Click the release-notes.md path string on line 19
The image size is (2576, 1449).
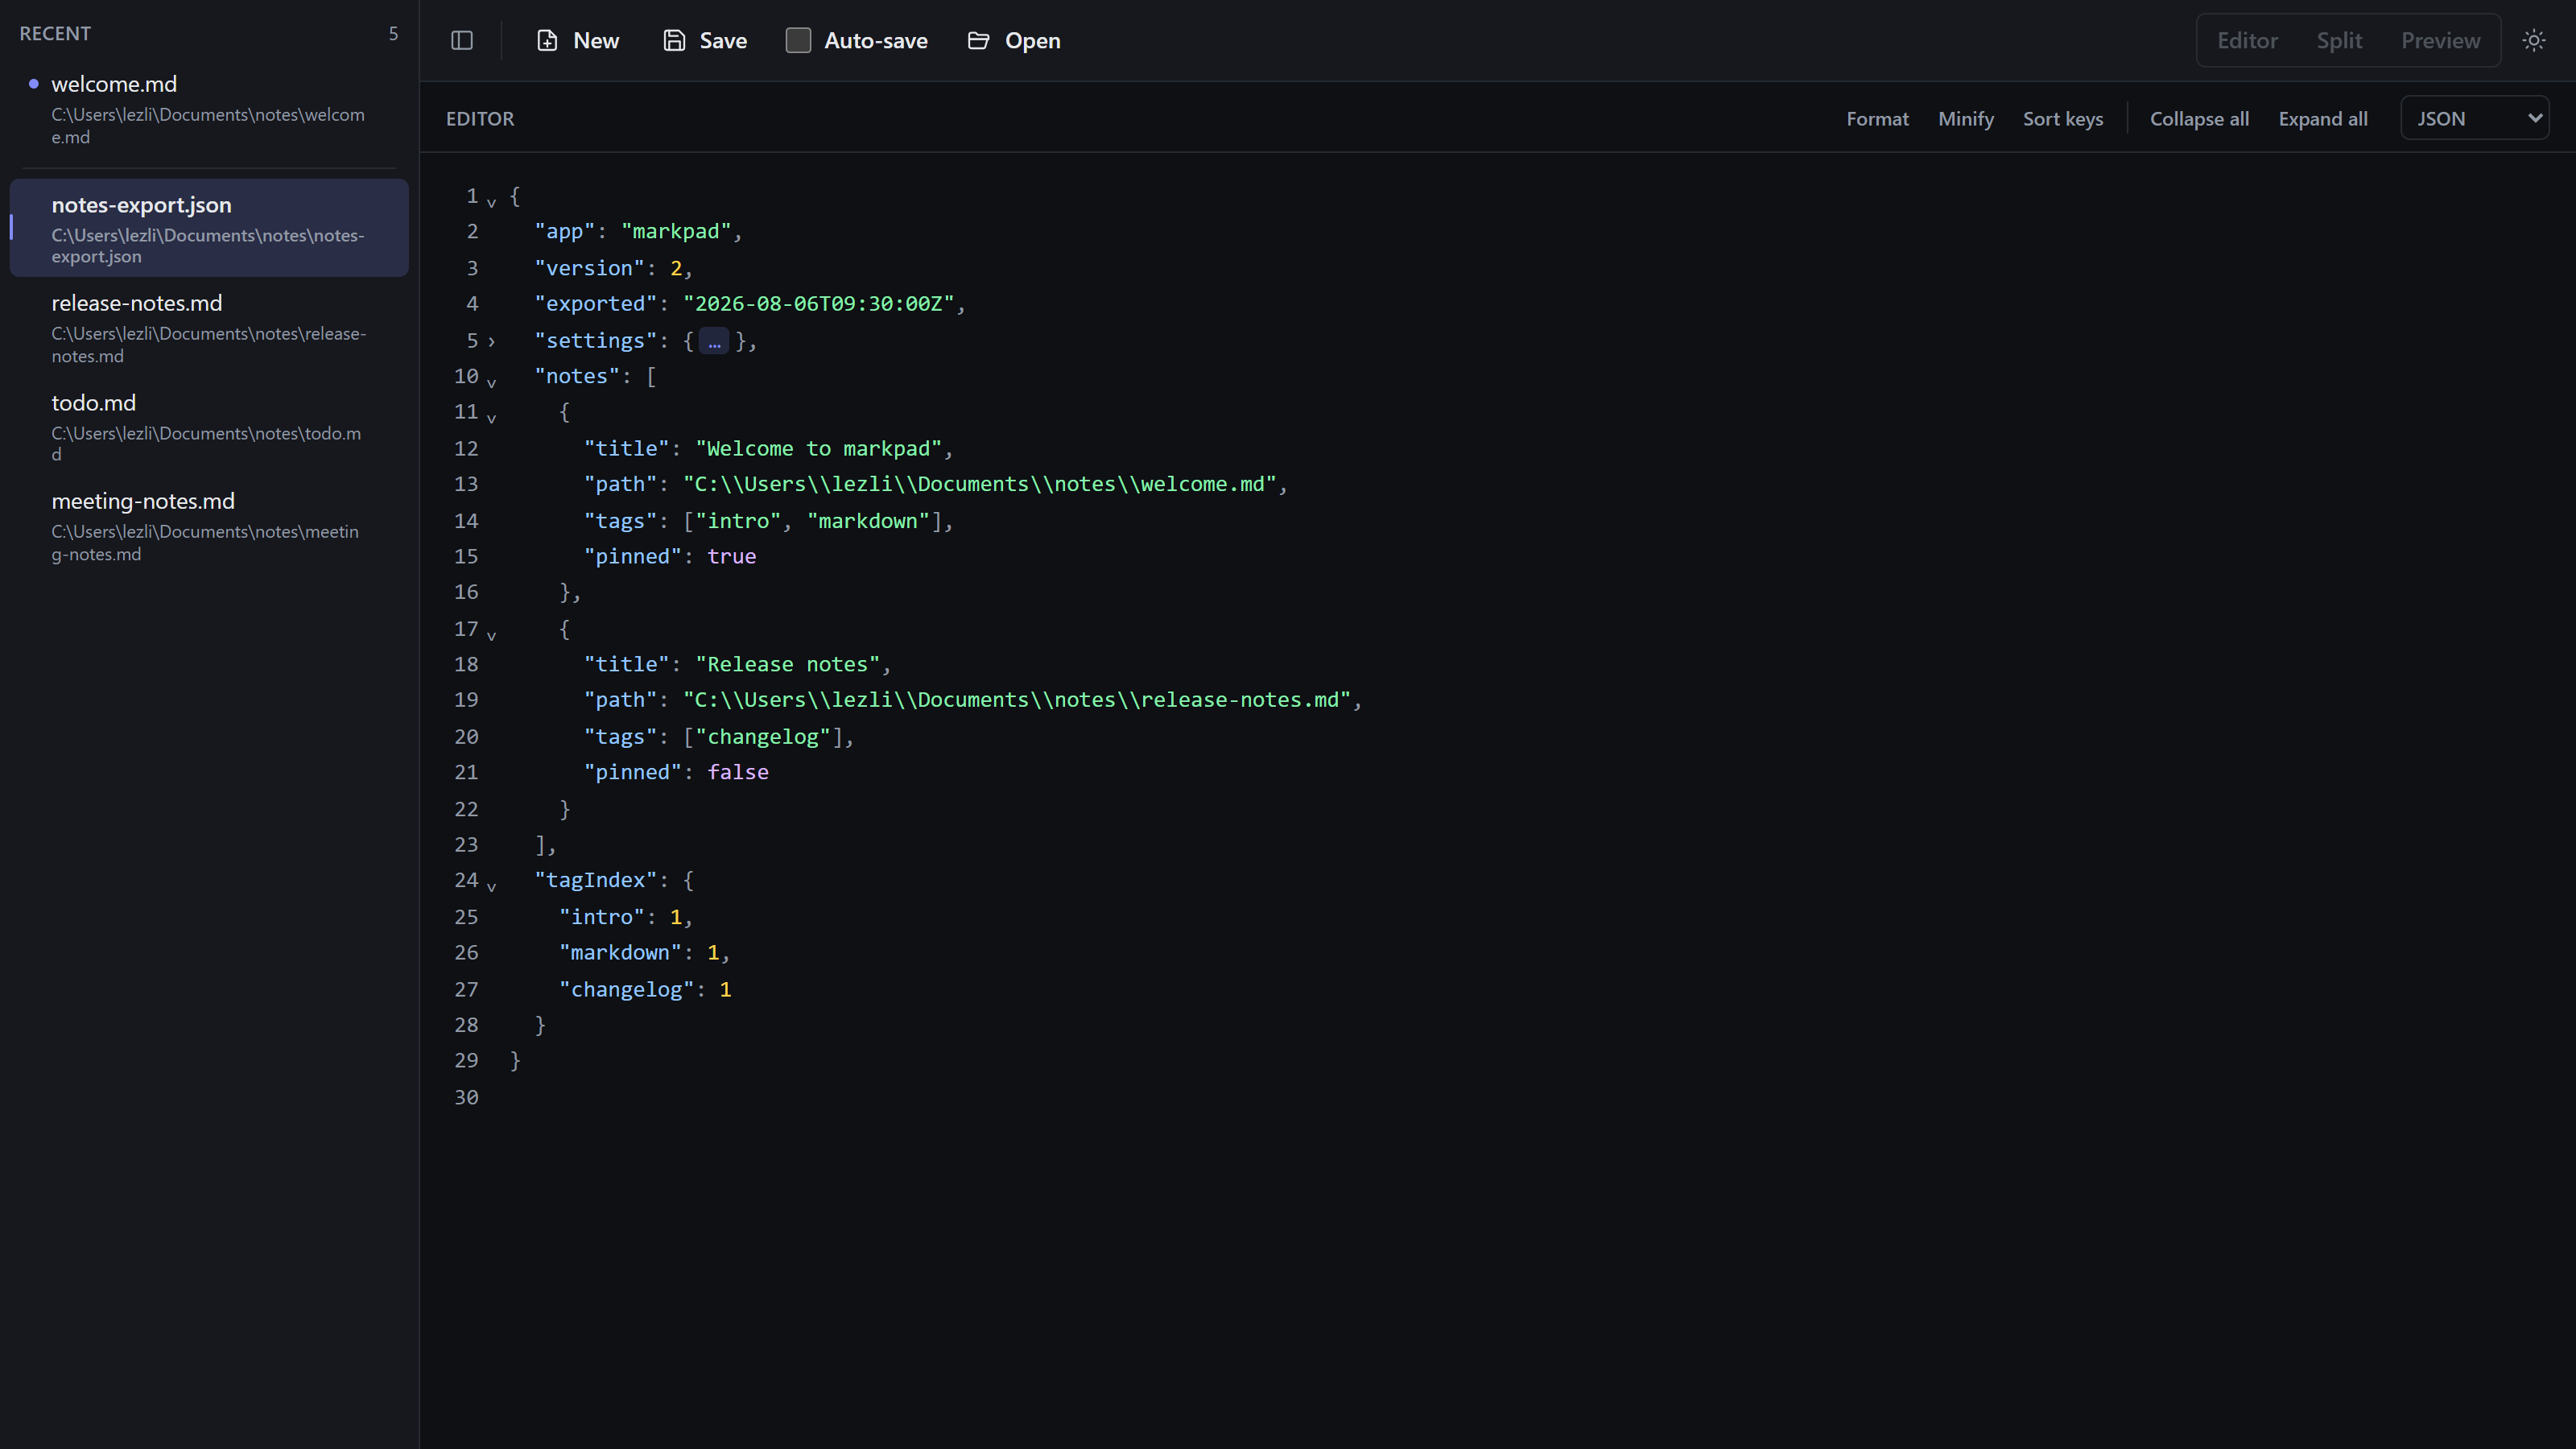coord(1016,701)
